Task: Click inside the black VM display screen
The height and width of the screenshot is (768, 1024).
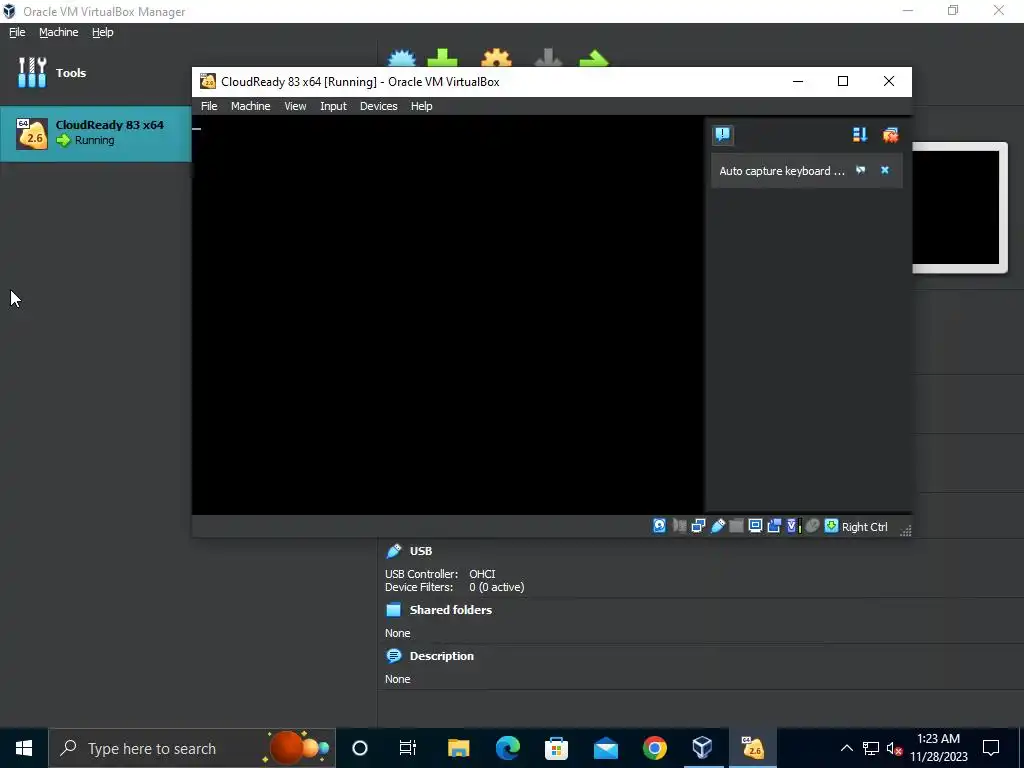Action: click(x=448, y=315)
